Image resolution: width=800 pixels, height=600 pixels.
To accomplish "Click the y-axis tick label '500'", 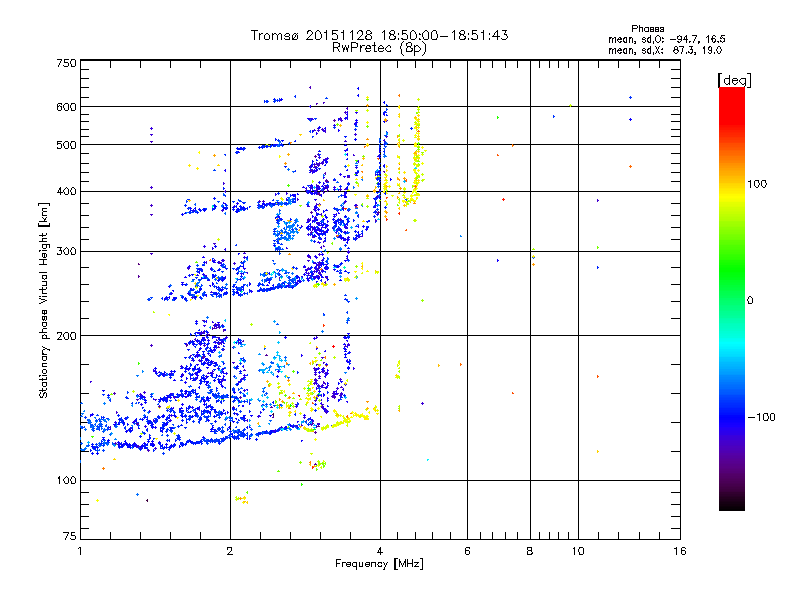I will pos(66,145).
